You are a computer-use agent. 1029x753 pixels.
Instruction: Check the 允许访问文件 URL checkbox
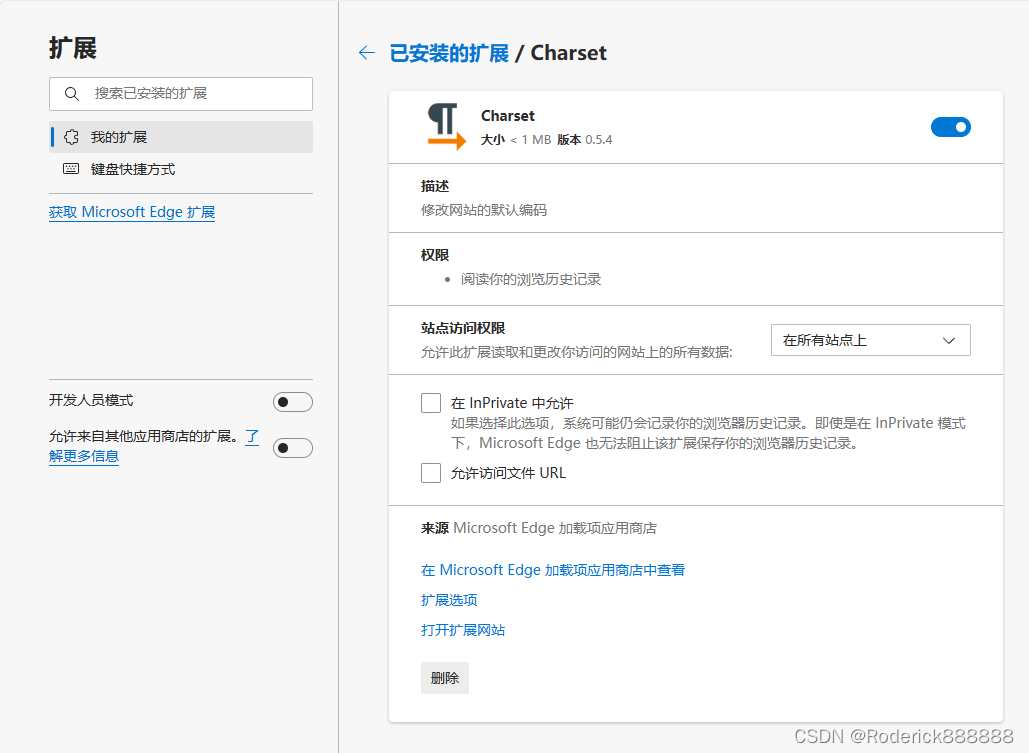pyautogui.click(x=430, y=473)
